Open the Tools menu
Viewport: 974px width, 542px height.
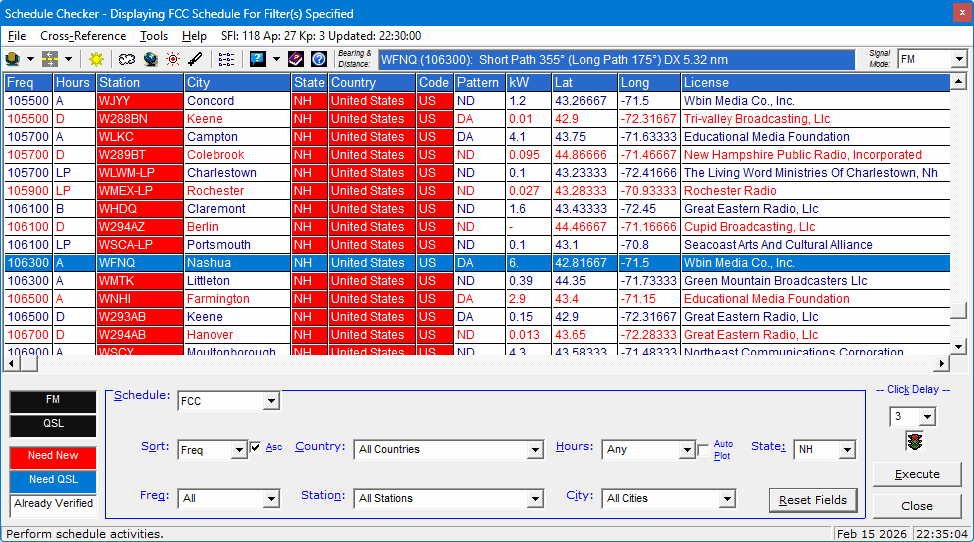point(154,36)
